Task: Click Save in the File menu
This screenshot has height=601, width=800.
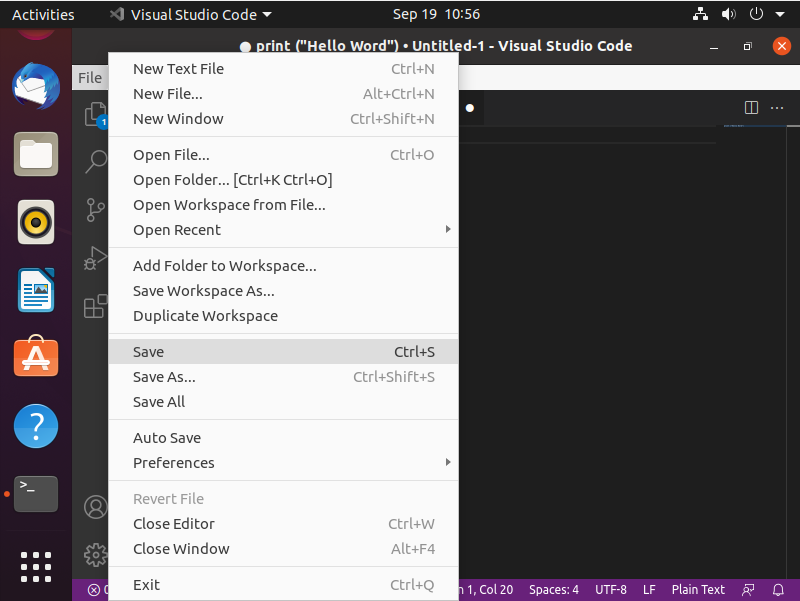Action: tap(283, 352)
